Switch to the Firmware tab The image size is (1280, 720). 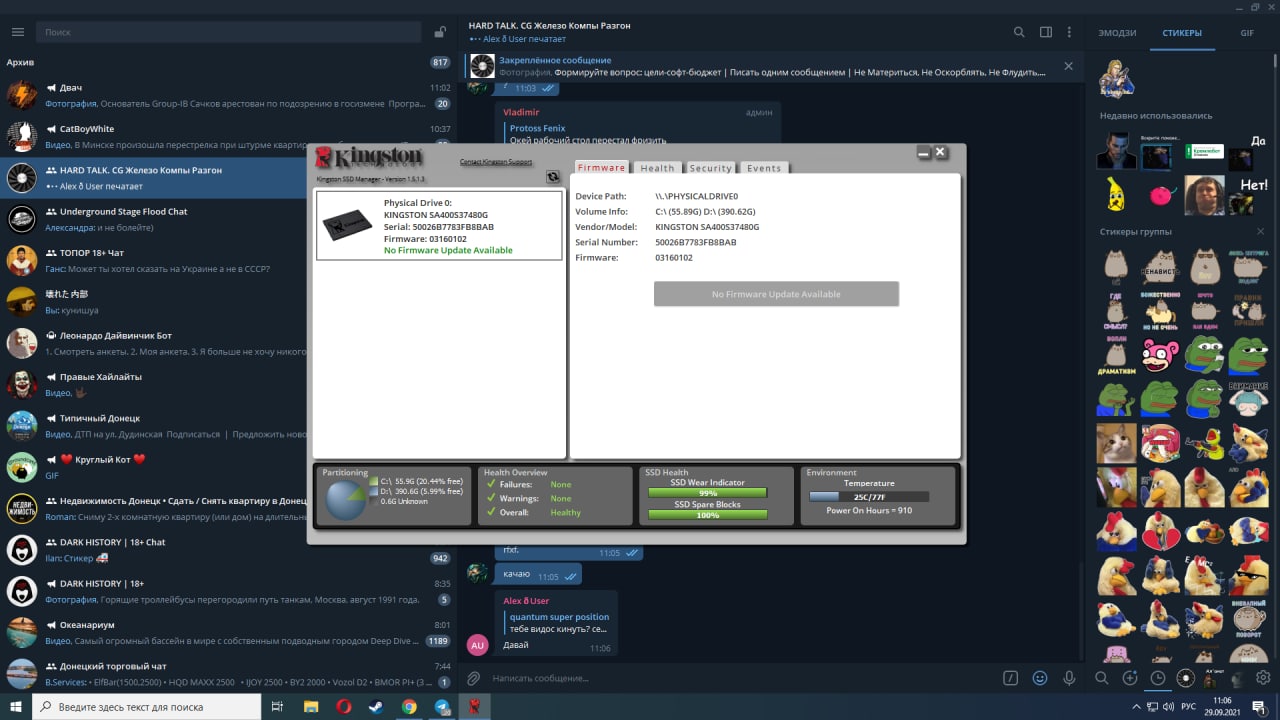tap(601, 168)
